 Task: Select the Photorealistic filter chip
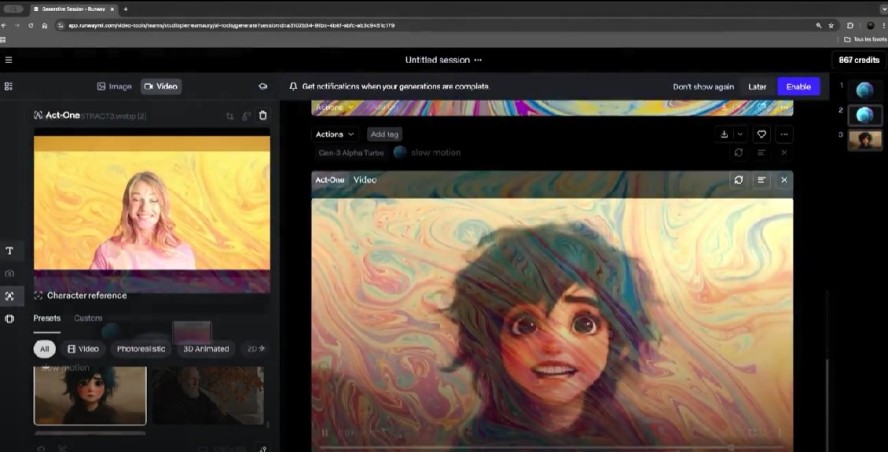click(x=141, y=349)
